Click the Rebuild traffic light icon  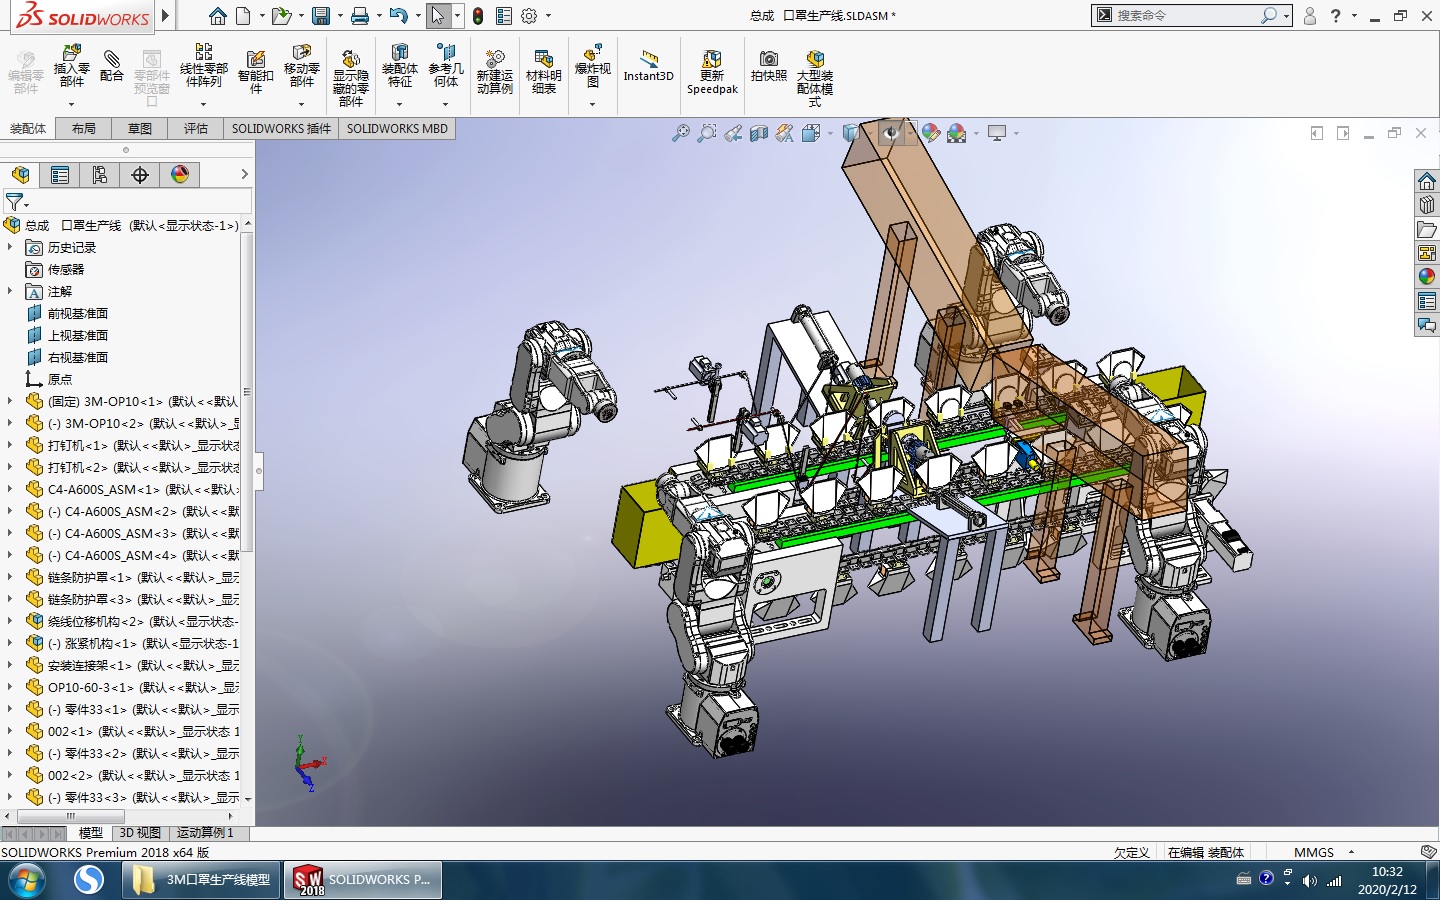tap(478, 16)
